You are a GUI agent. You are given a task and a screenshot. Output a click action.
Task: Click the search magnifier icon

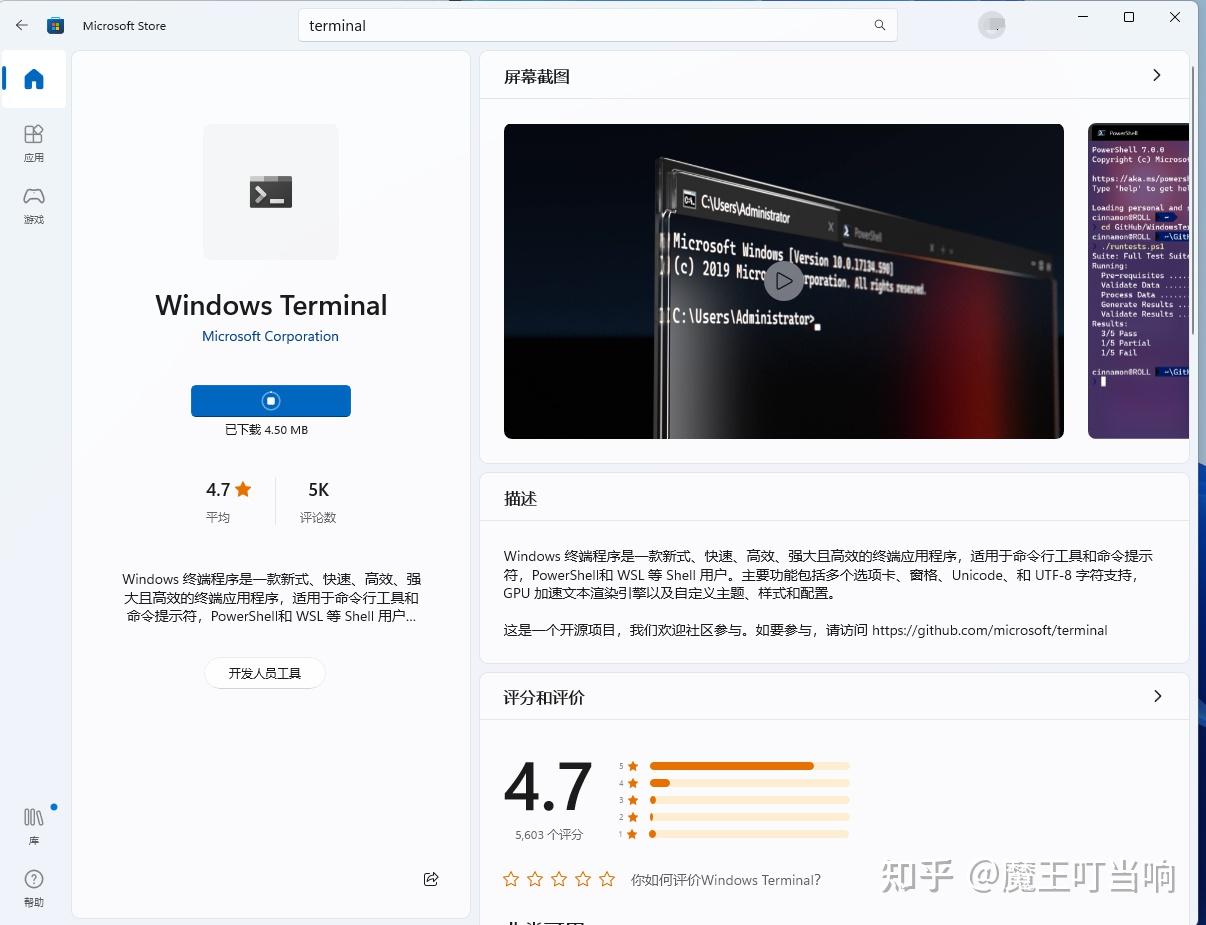click(879, 25)
